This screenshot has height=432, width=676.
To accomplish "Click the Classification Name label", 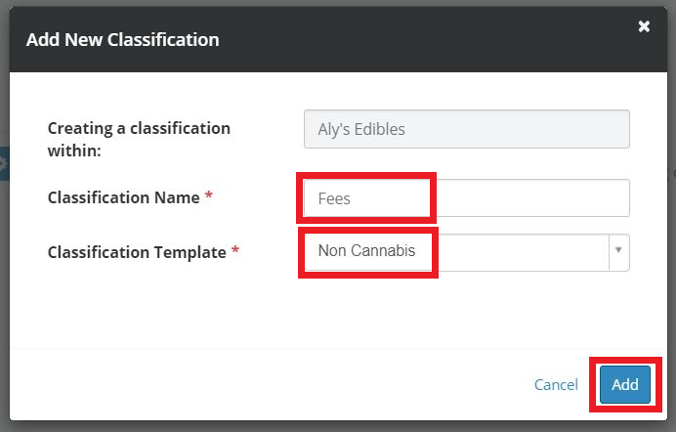I will [123, 198].
